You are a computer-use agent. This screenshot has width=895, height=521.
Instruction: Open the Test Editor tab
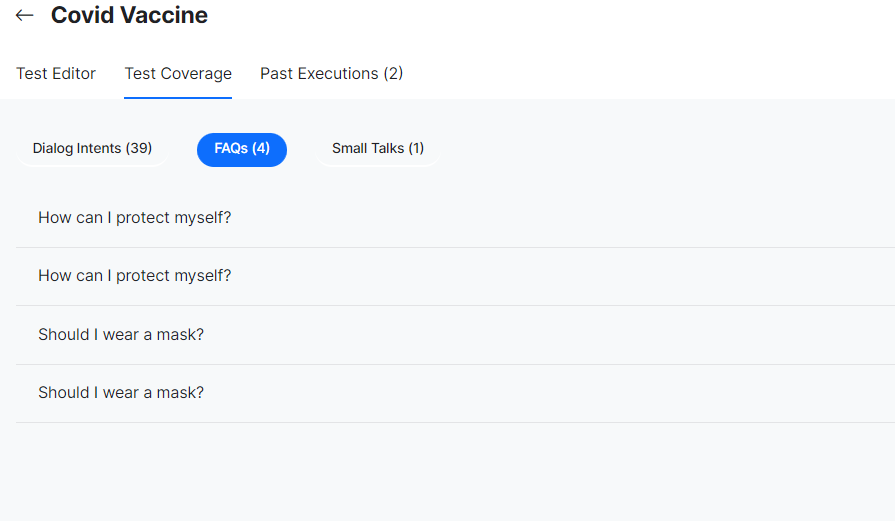56,74
